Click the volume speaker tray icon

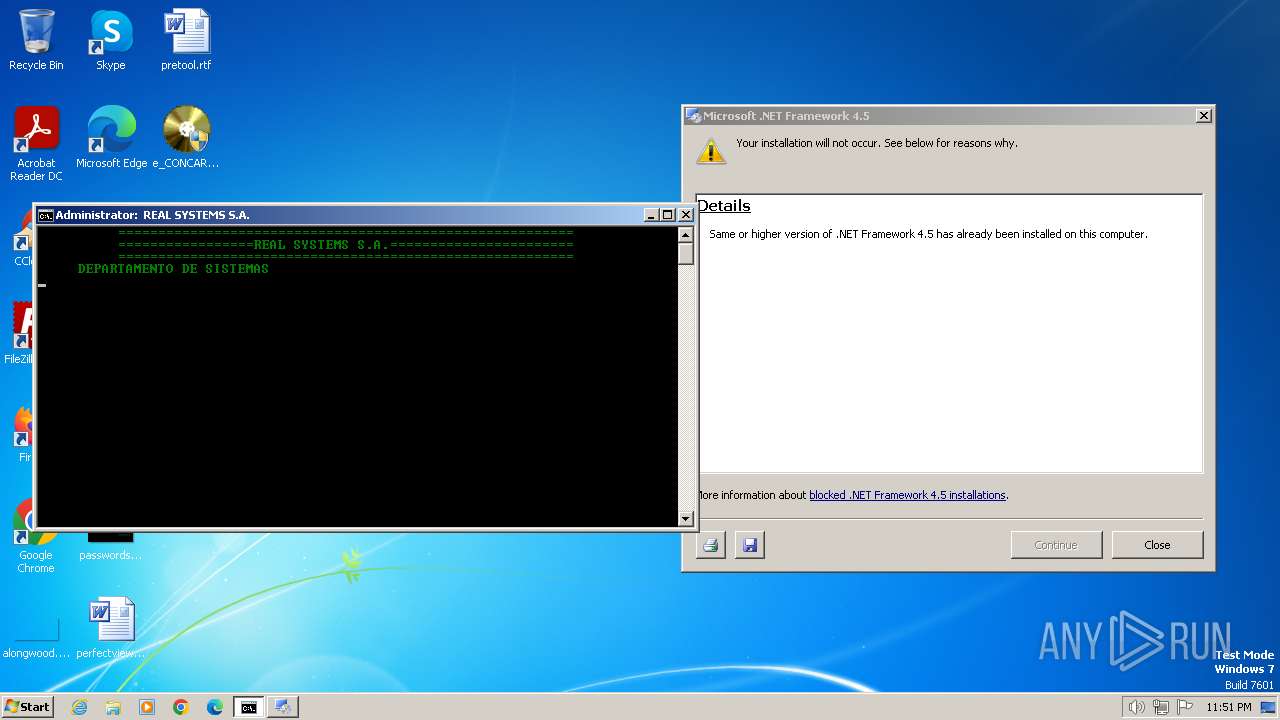coord(1136,707)
